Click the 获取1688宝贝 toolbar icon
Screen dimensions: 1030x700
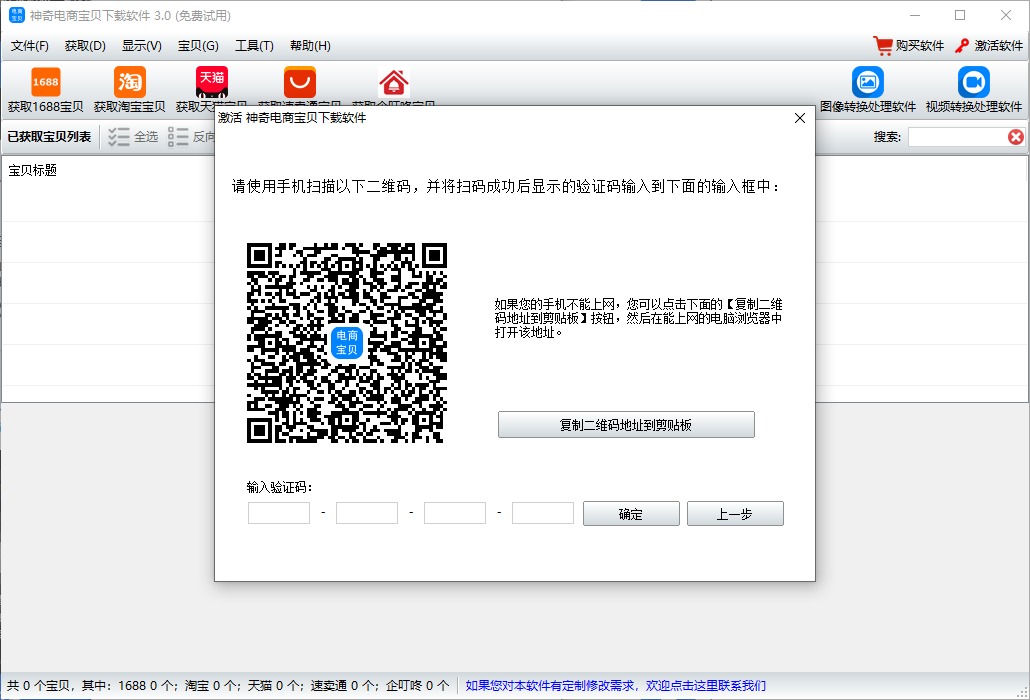(x=45, y=82)
